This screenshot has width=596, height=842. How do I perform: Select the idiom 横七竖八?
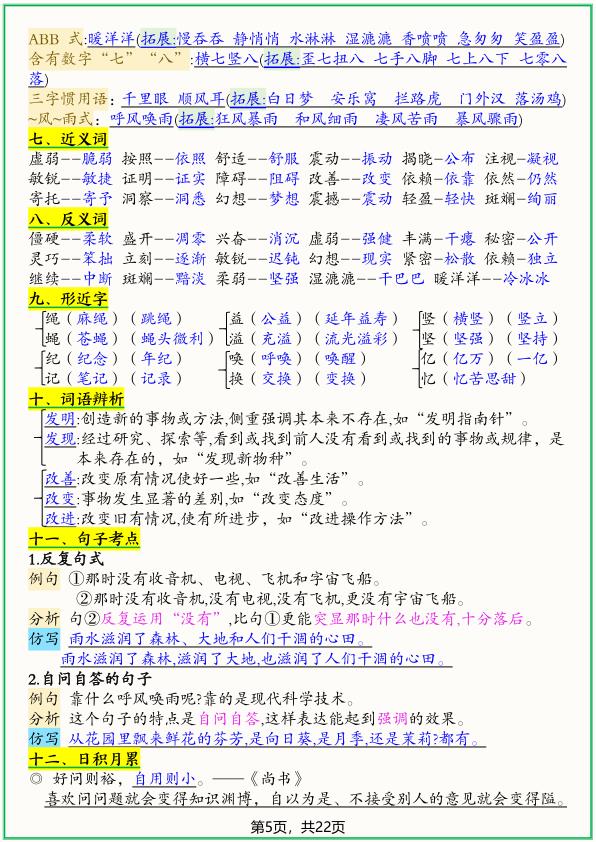tap(227, 59)
